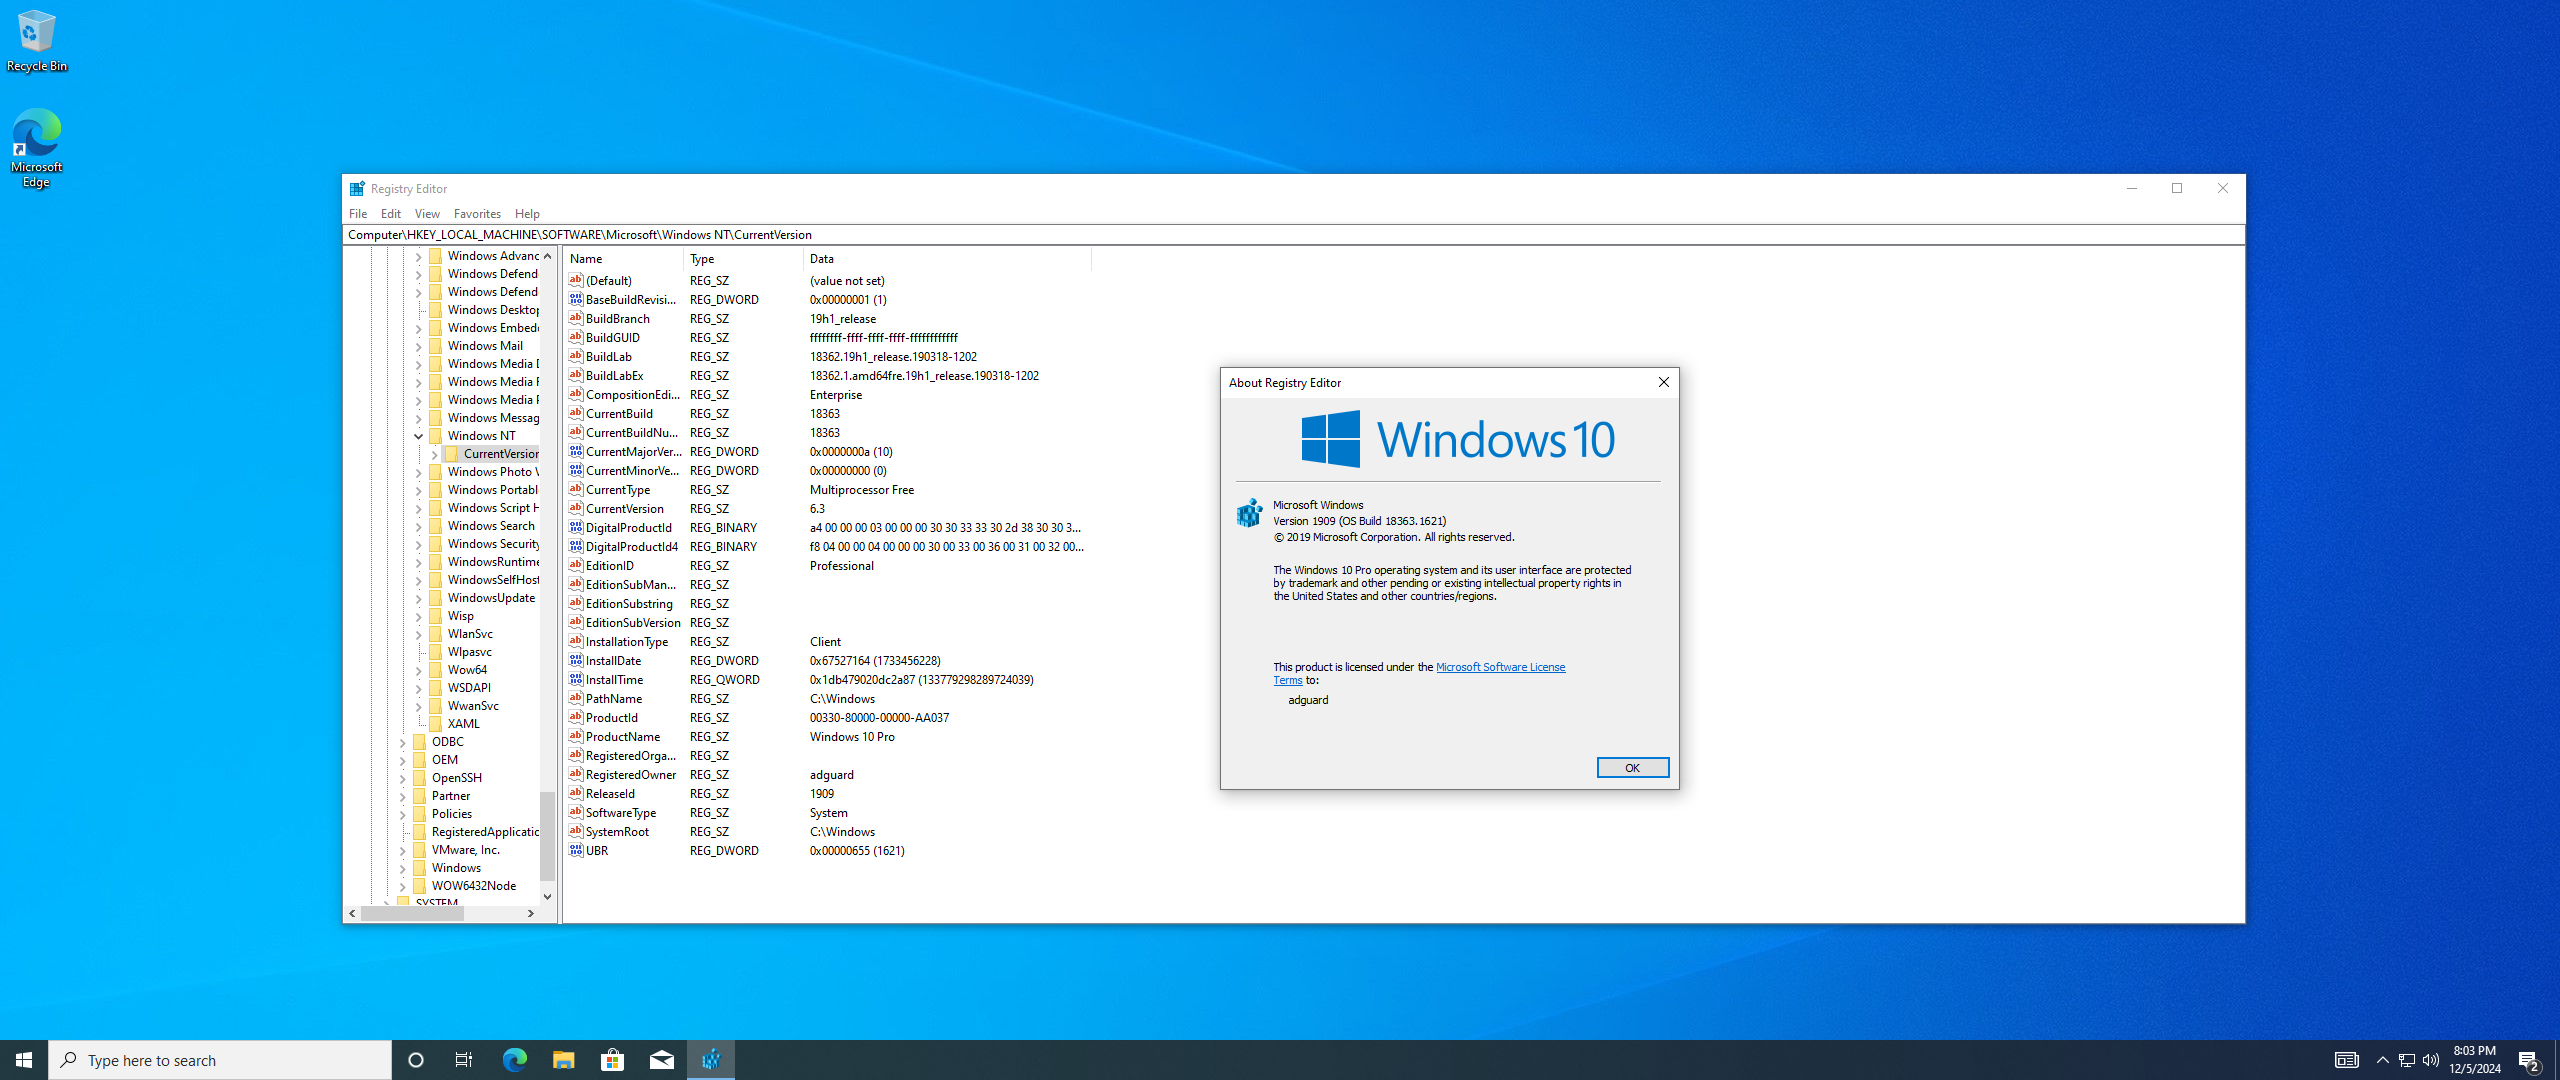Click OK in About Registry Editor
The height and width of the screenshot is (1080, 2560).
point(1632,768)
